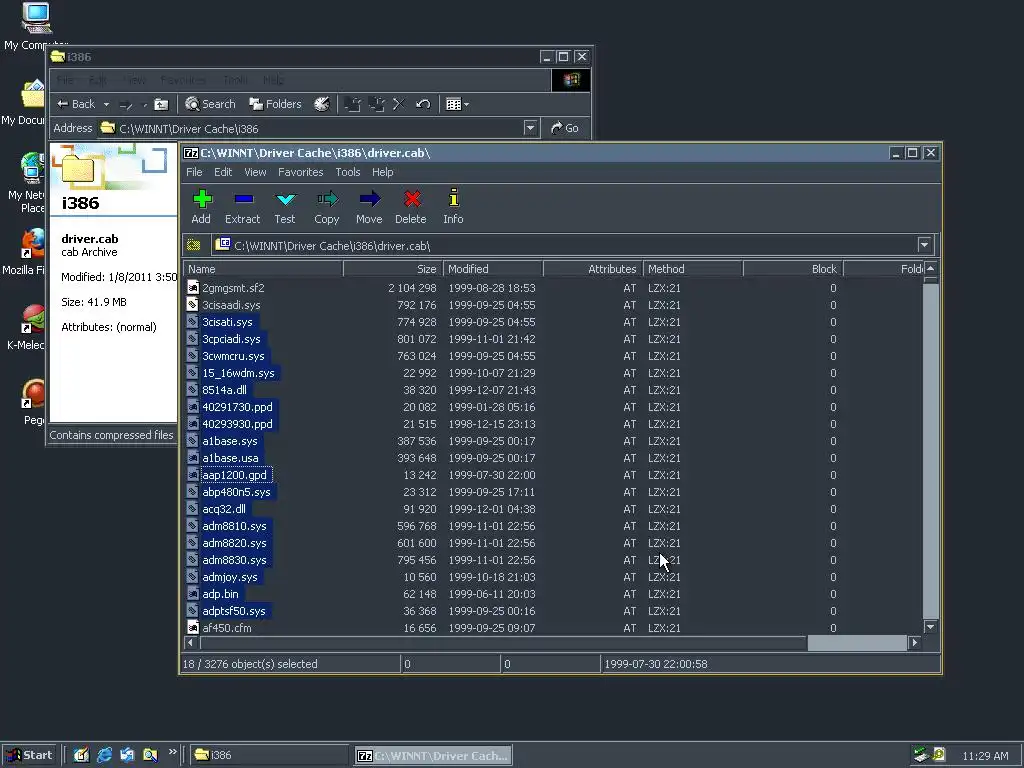1024x768 pixels.
Task: Select the file 3cisaadi.sys
Action: [x=231, y=305]
